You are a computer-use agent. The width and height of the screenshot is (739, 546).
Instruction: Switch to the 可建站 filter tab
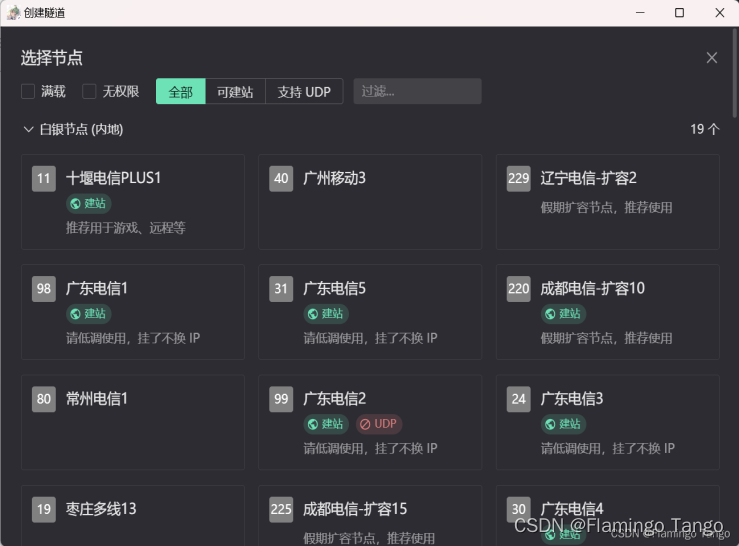tap(235, 91)
